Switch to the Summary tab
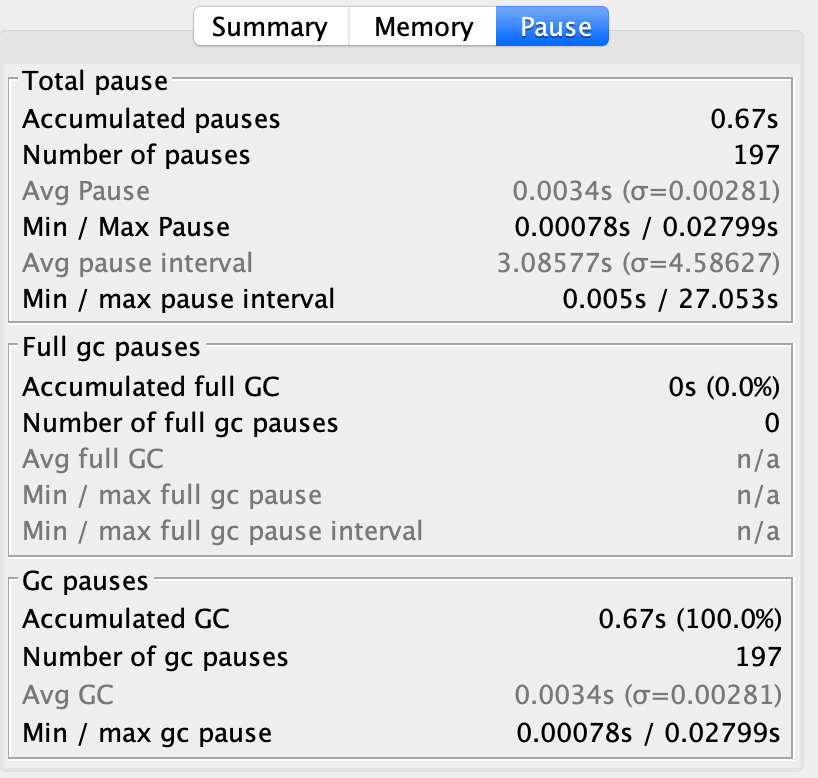The height and width of the screenshot is (778, 818). point(270,27)
